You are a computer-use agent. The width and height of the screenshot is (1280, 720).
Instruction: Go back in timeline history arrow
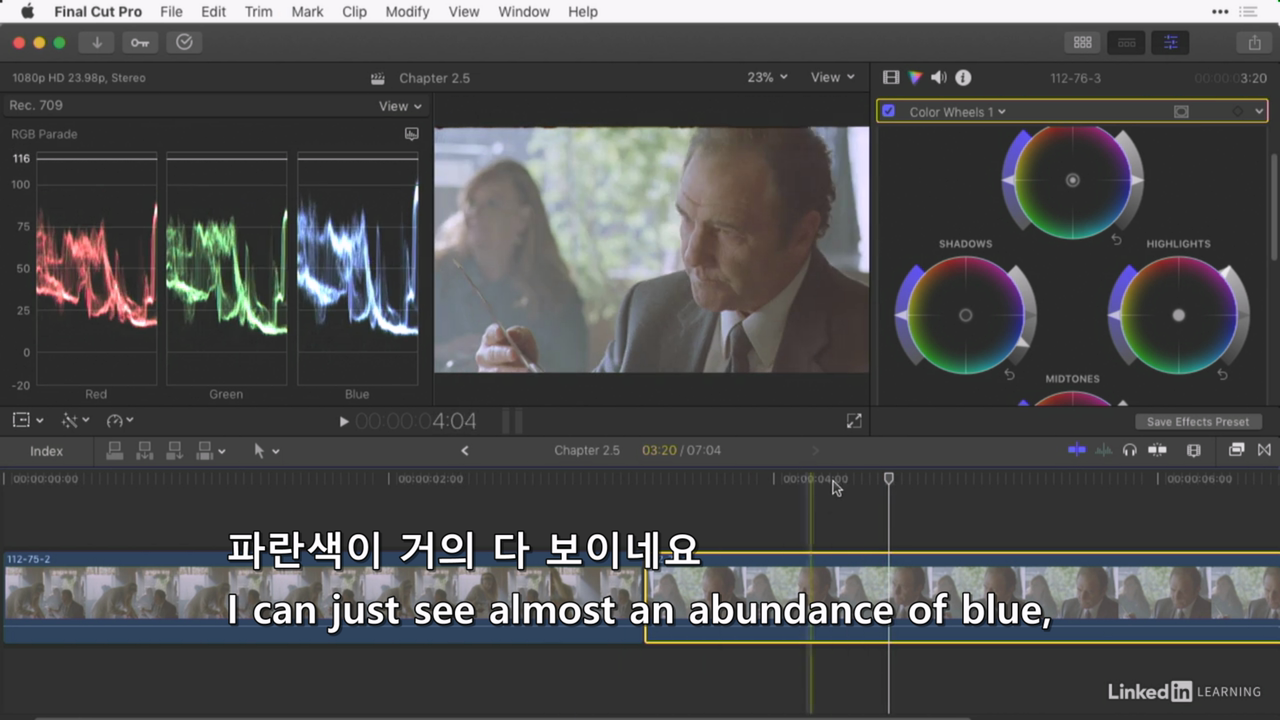[464, 451]
